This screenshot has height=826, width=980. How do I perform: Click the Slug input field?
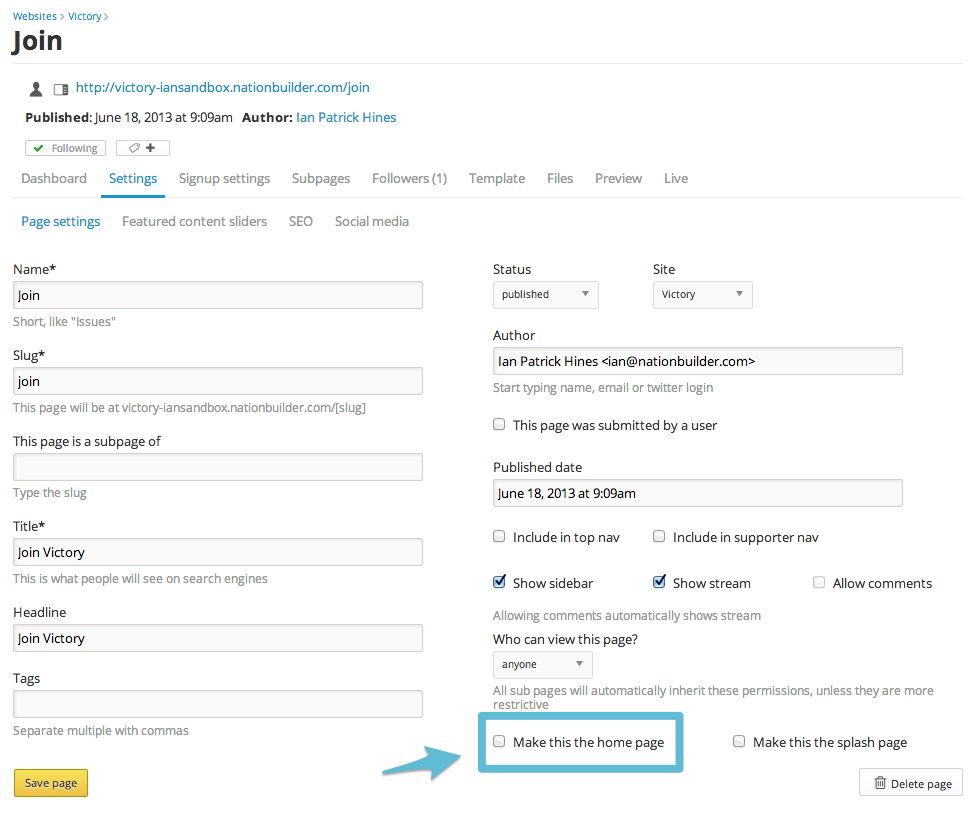218,381
